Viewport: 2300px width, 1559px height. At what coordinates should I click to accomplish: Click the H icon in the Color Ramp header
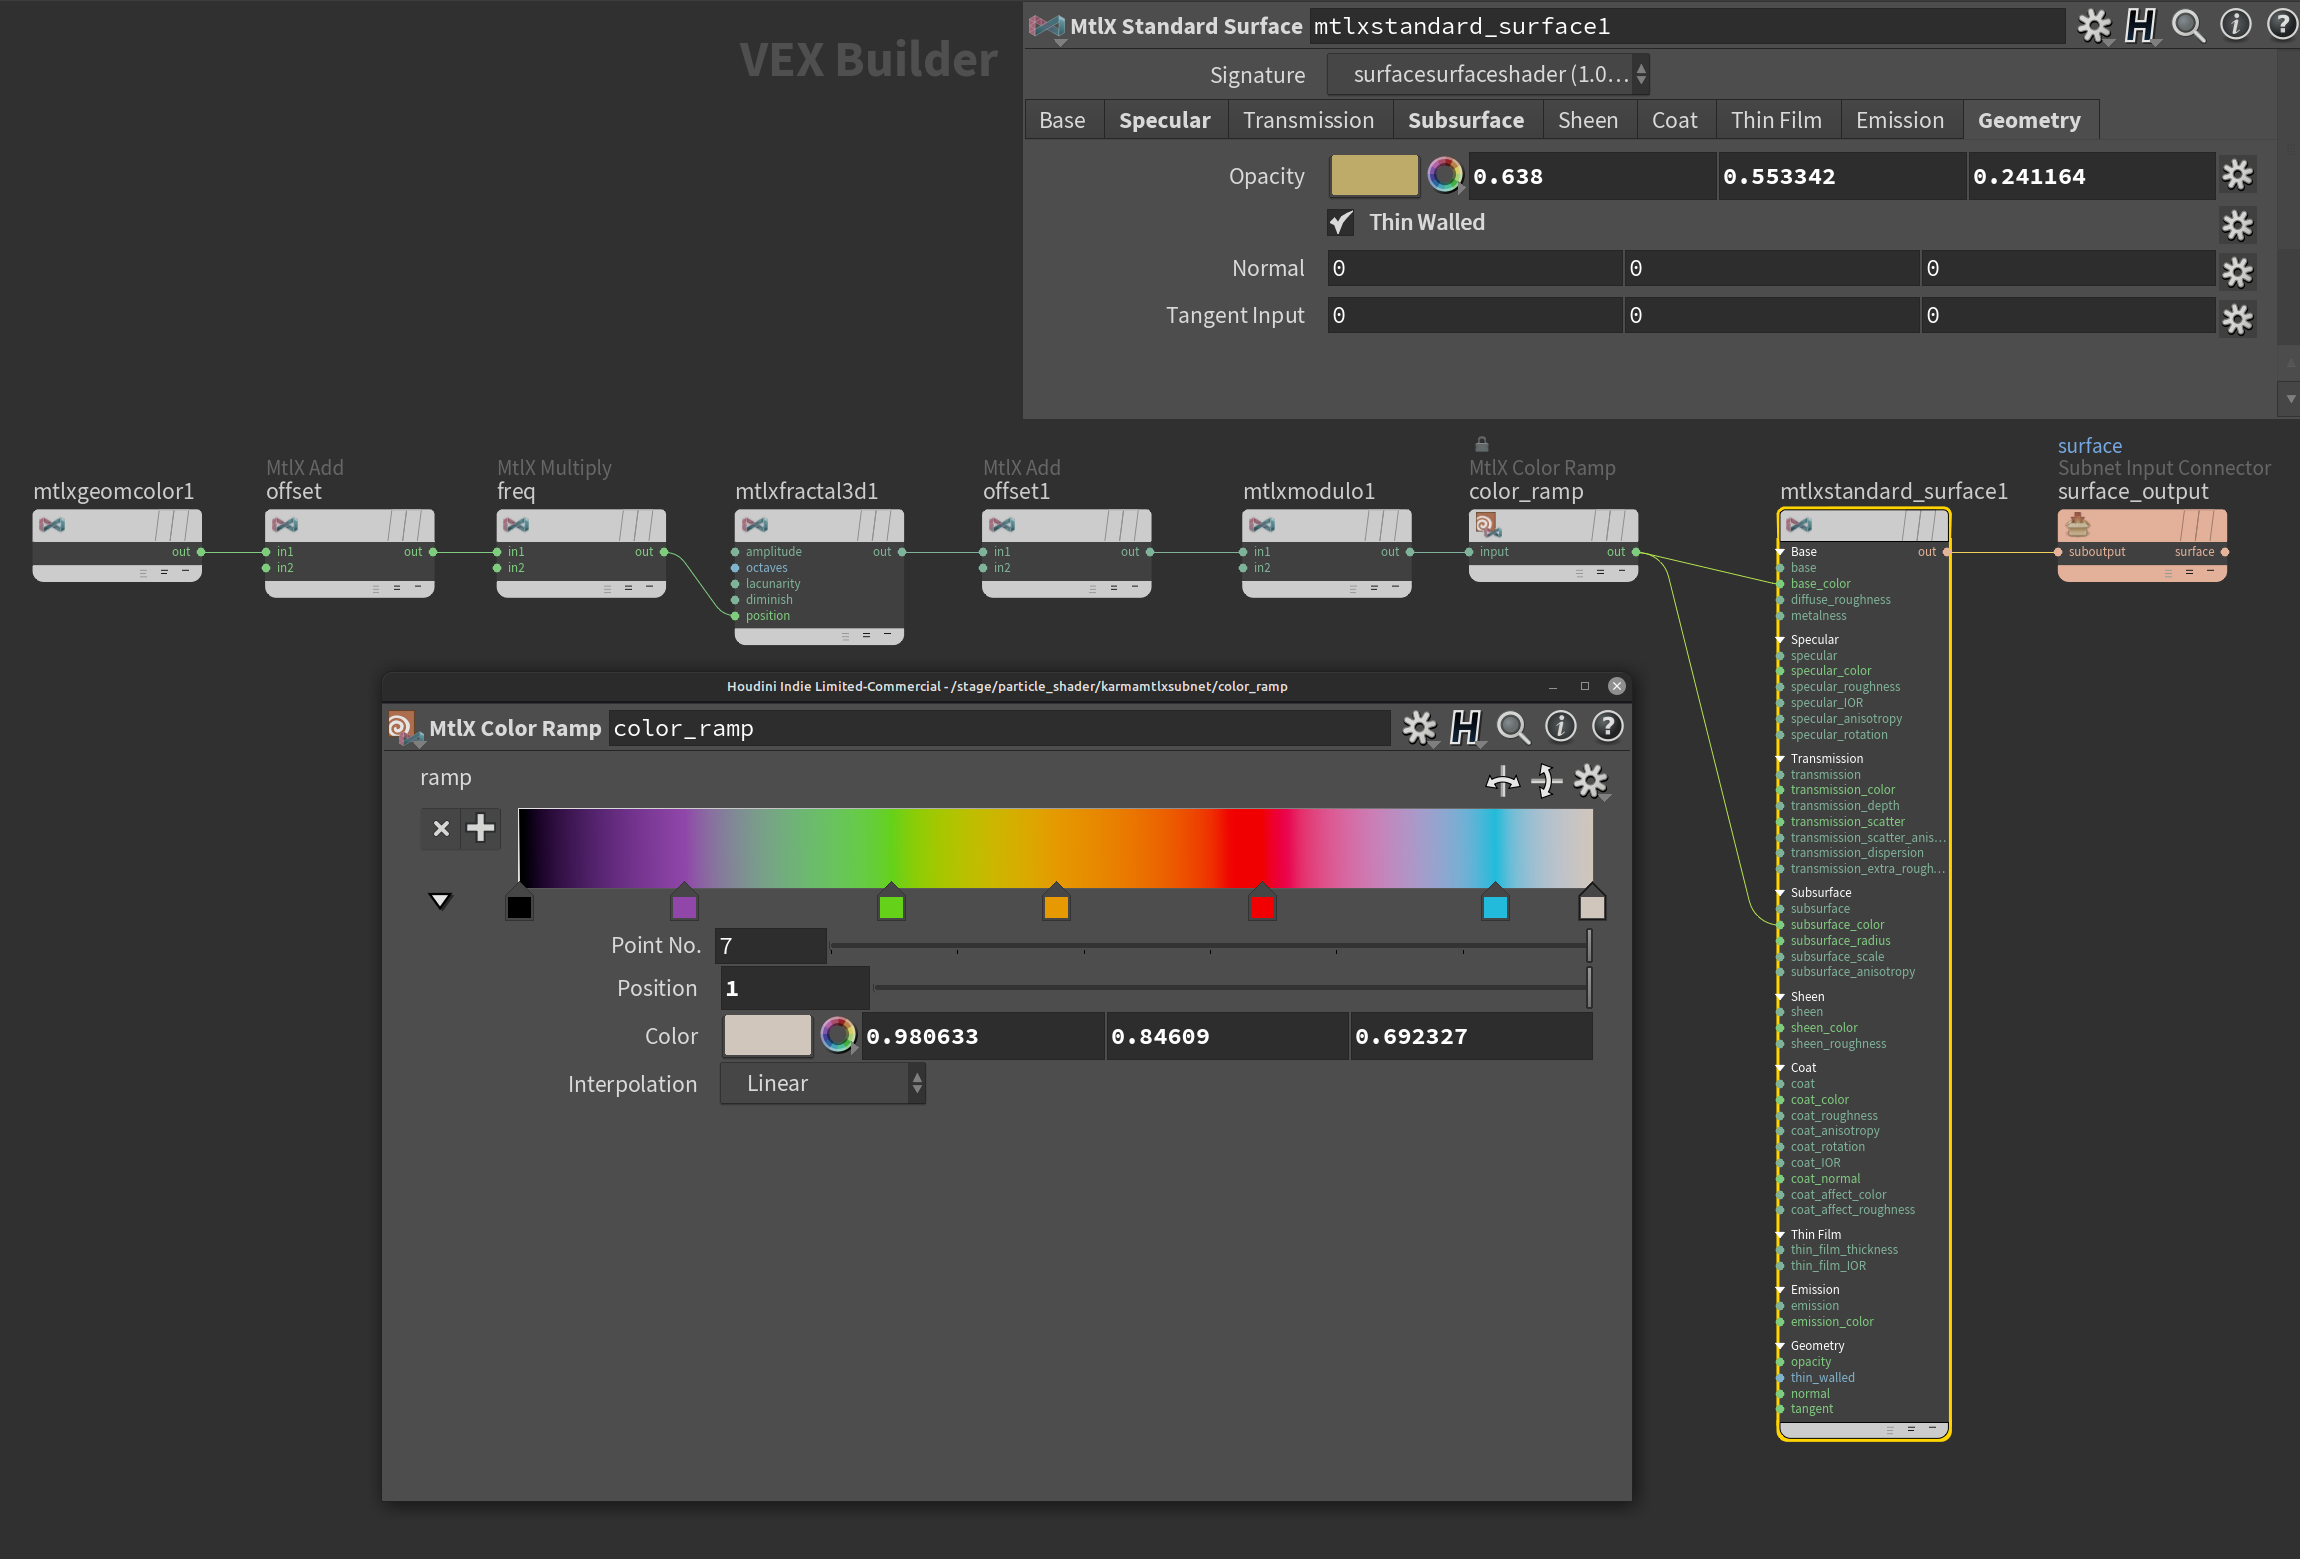(x=1465, y=727)
